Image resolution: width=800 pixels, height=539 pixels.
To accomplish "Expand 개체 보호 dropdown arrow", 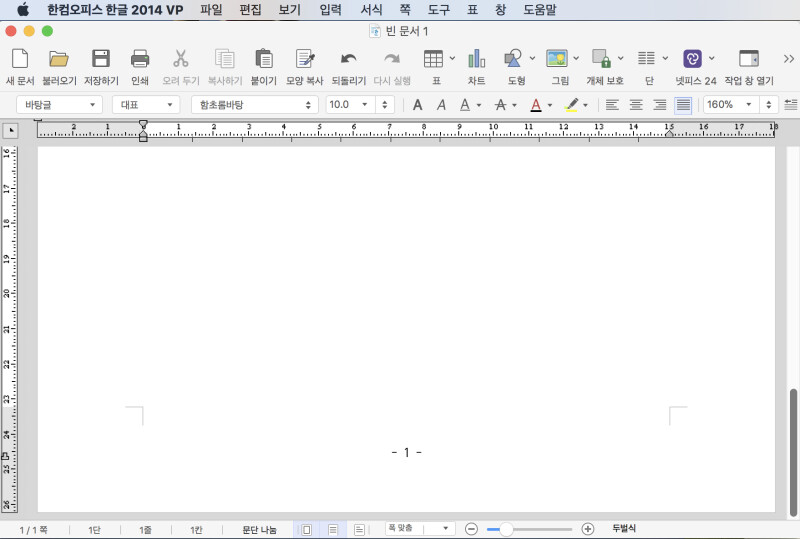I will point(620,58).
